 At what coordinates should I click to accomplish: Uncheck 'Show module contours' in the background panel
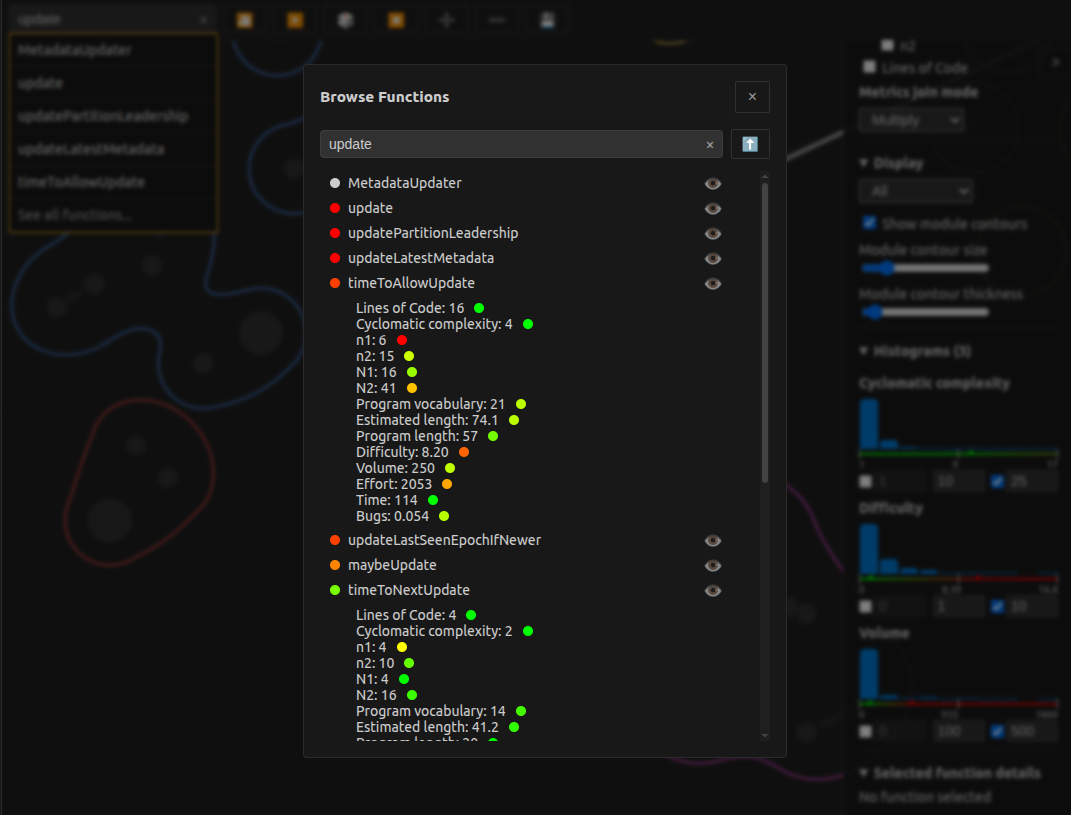(x=869, y=223)
